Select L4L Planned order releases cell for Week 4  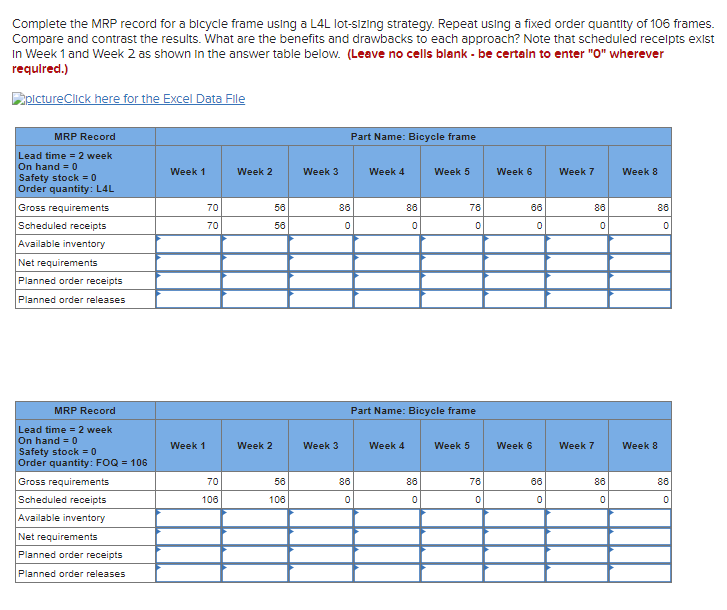point(387,299)
